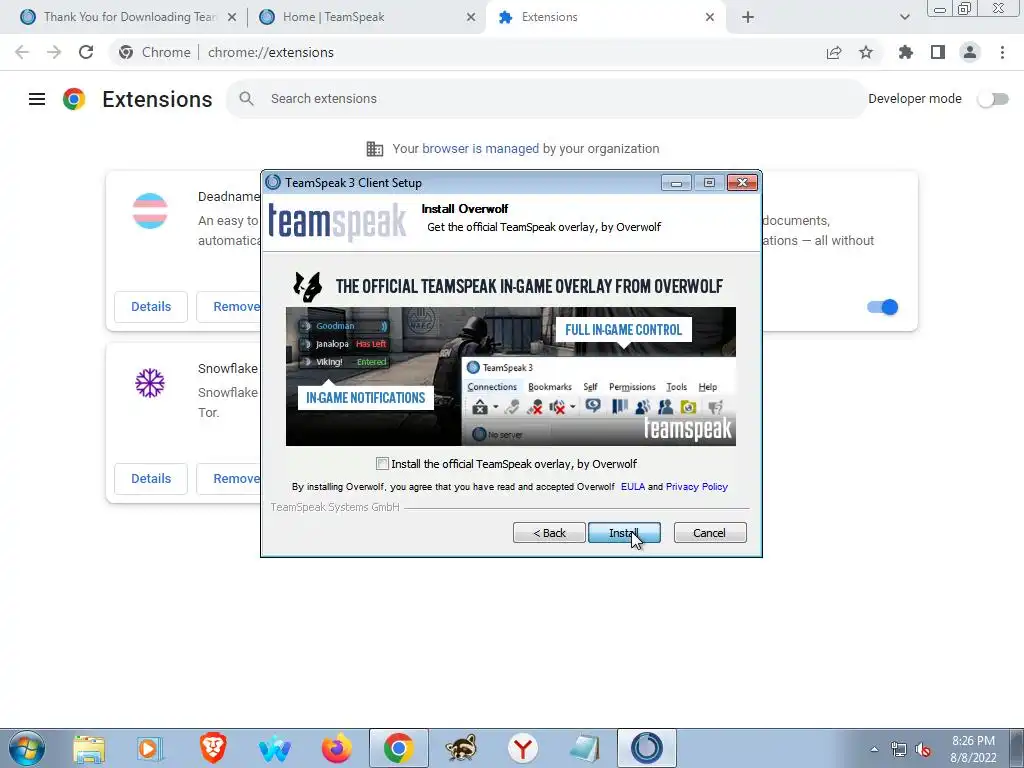Image resolution: width=1024 pixels, height=768 pixels.
Task: Open the Overwolf Privacy Policy link
Action: pyautogui.click(x=696, y=487)
